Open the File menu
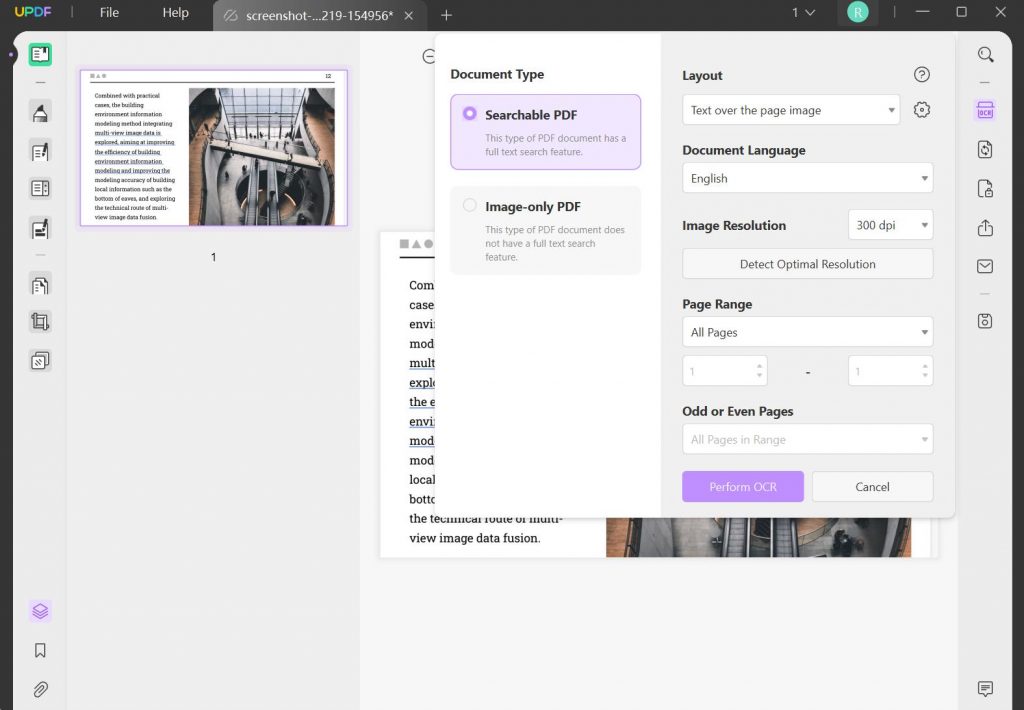 coord(109,13)
